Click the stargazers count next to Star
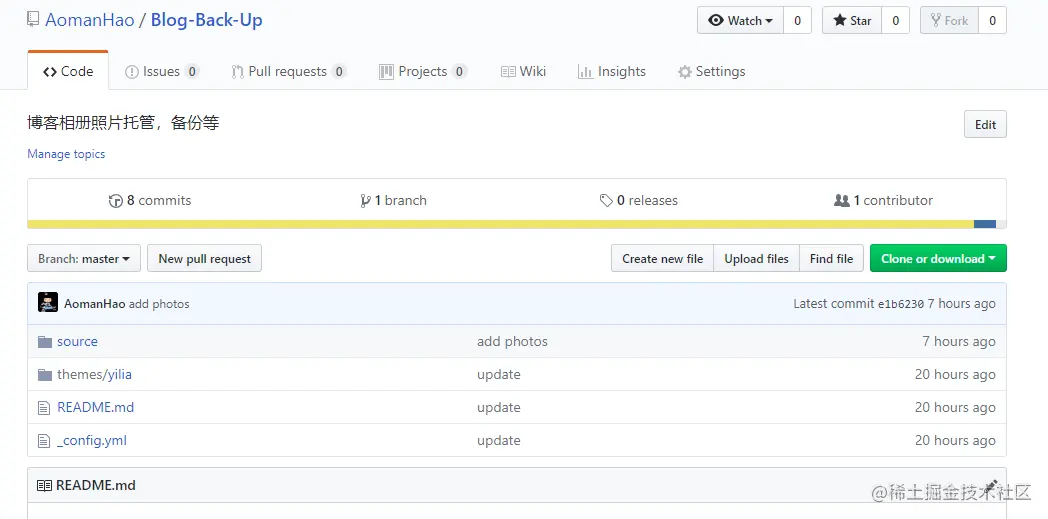Image resolution: width=1048 pixels, height=519 pixels. pos(896,21)
